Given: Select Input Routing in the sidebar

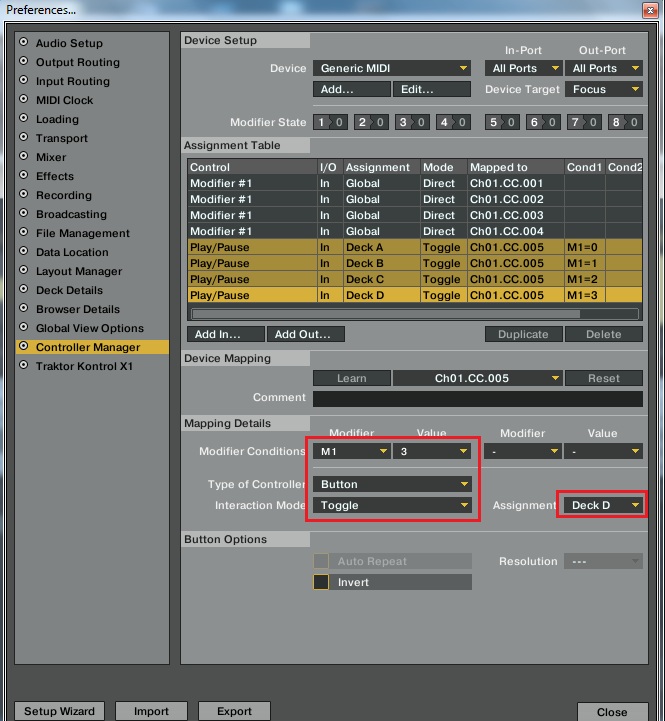Looking at the screenshot, I should click(x=73, y=81).
